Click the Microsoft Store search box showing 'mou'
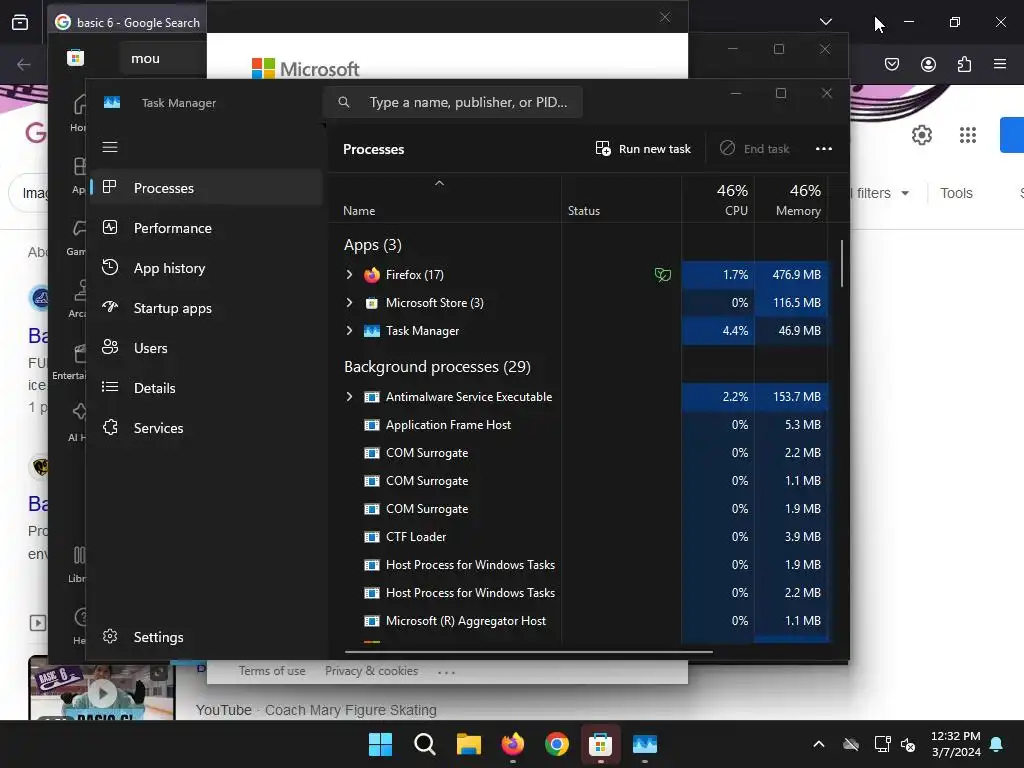The height and width of the screenshot is (768, 1024). (162, 58)
